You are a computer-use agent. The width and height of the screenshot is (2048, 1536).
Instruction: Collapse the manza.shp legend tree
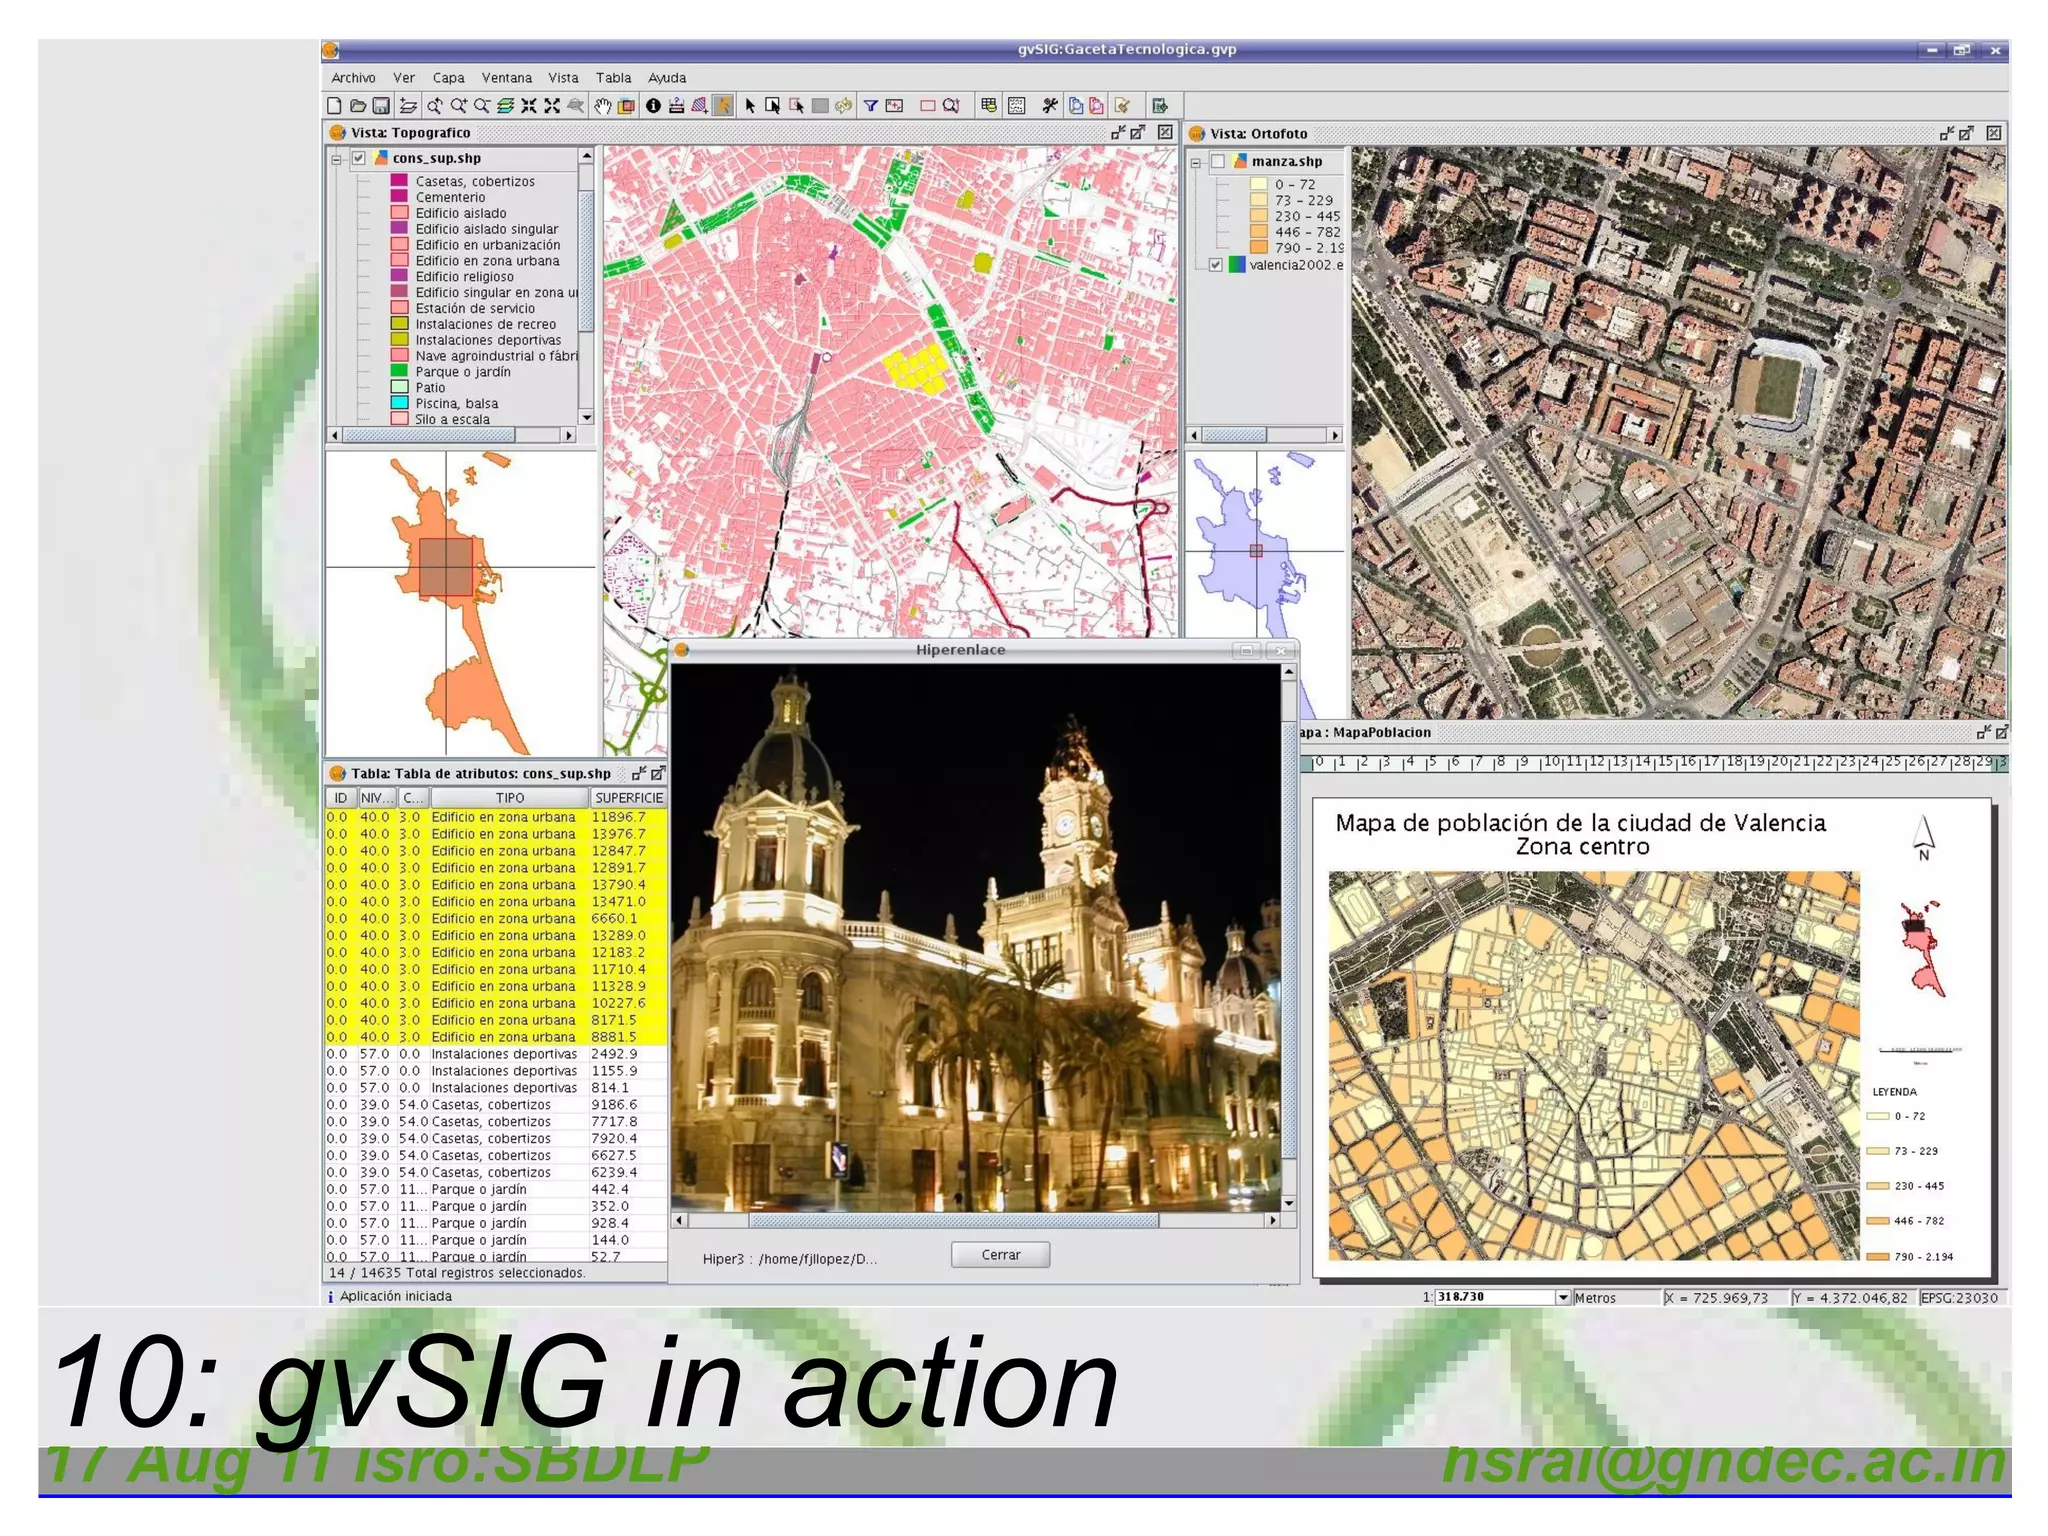click(x=1195, y=162)
